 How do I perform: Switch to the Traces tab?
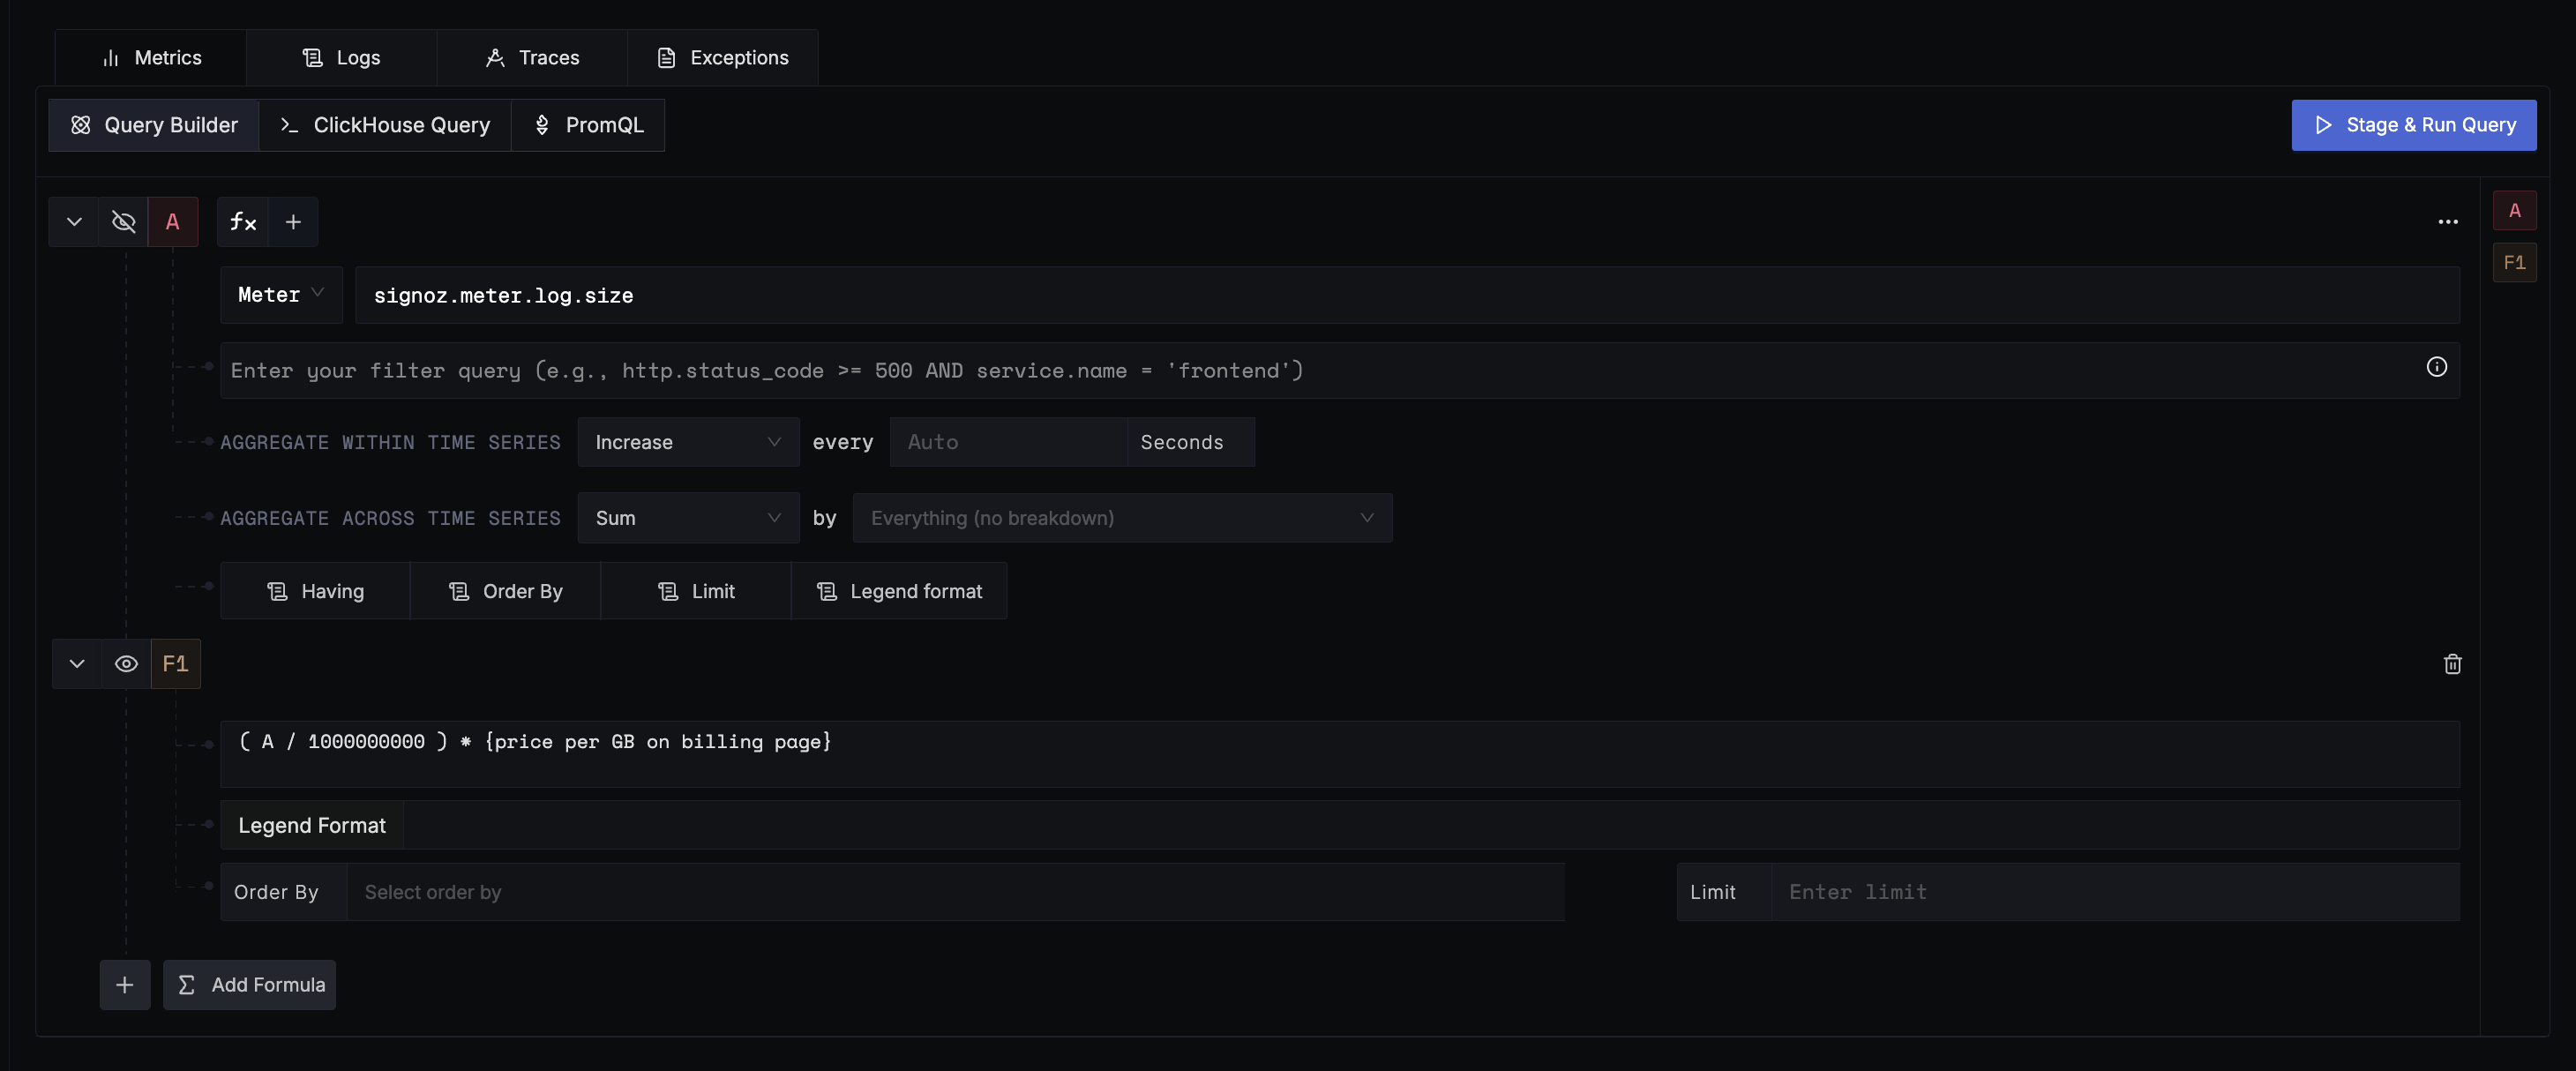tap(532, 58)
